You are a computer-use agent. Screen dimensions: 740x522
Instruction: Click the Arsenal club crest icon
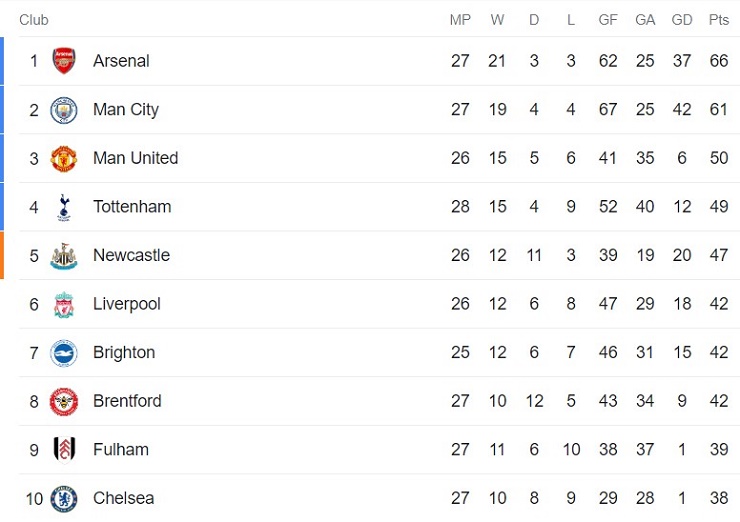tap(64, 61)
